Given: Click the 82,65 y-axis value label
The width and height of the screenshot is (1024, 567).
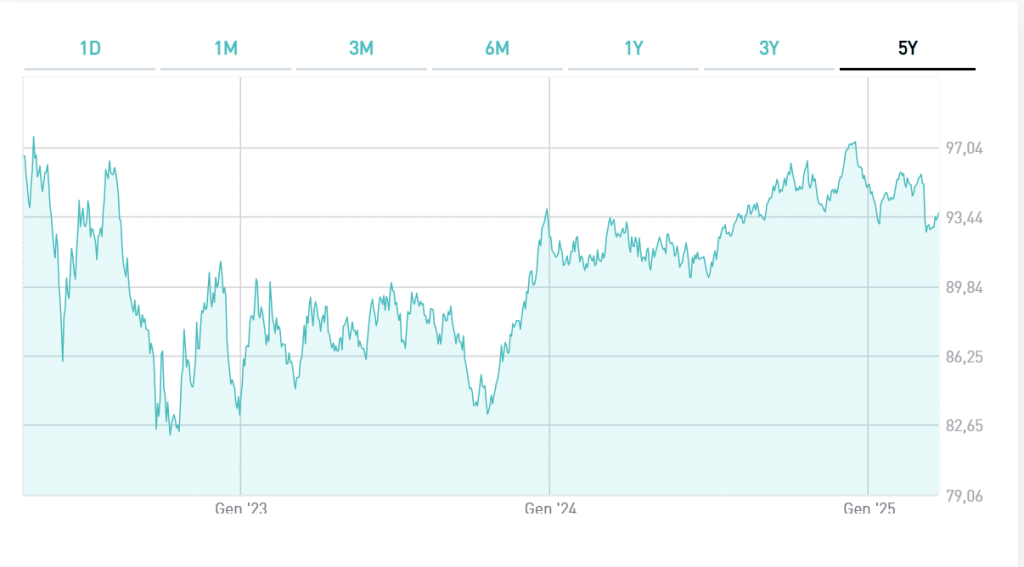Looking at the screenshot, I should pyautogui.click(x=965, y=427).
